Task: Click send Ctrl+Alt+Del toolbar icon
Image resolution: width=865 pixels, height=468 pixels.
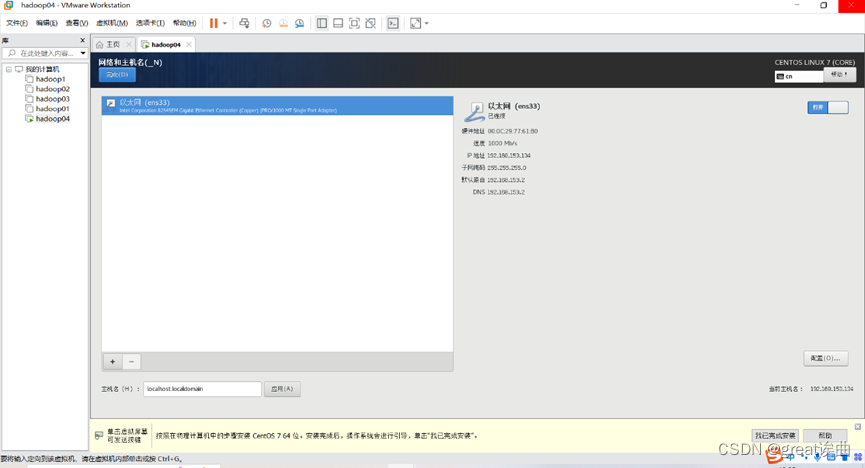Action: point(244,23)
